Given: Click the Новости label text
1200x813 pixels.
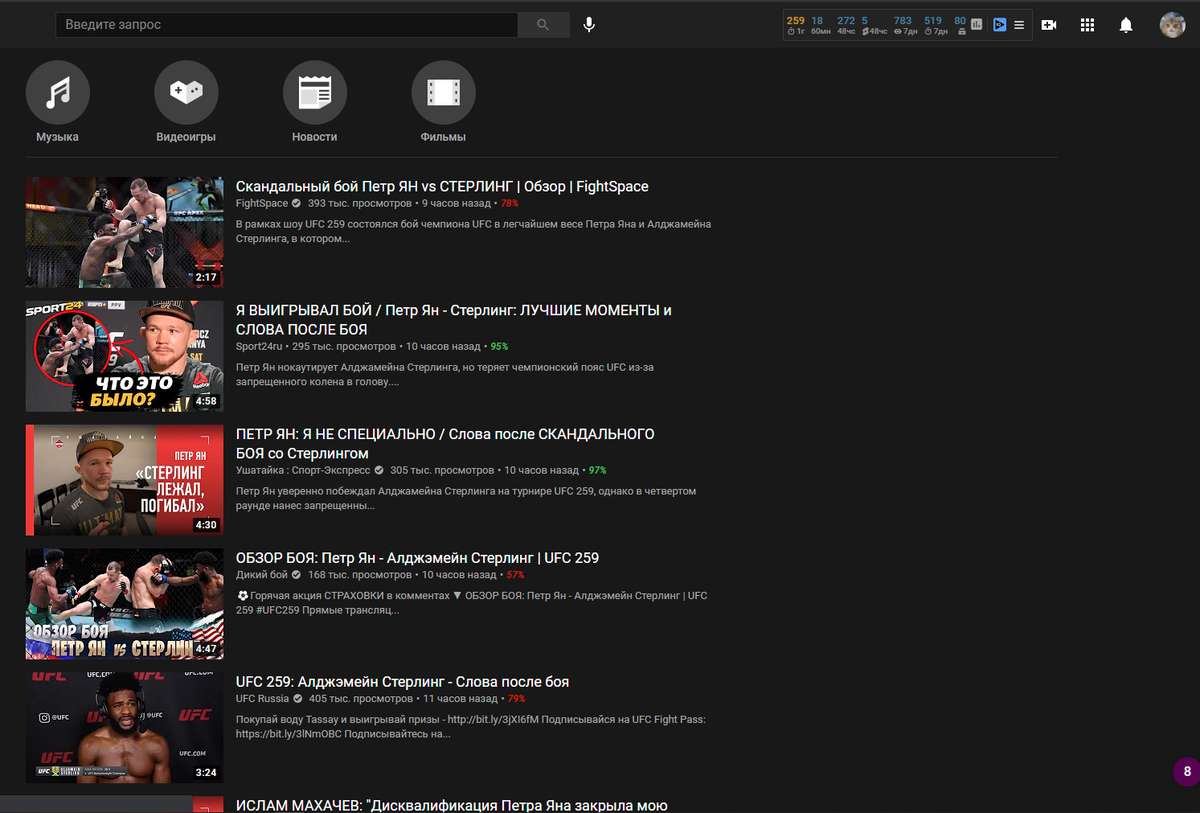Looking at the screenshot, I should pos(315,137).
